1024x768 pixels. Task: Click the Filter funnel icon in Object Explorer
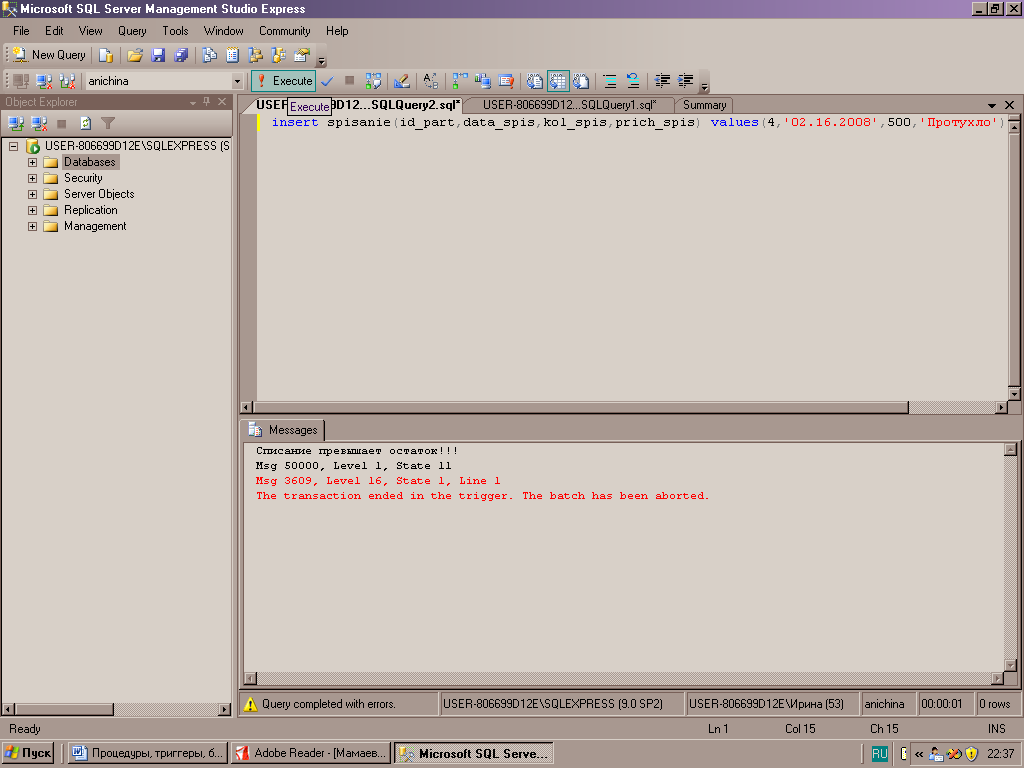coord(108,123)
